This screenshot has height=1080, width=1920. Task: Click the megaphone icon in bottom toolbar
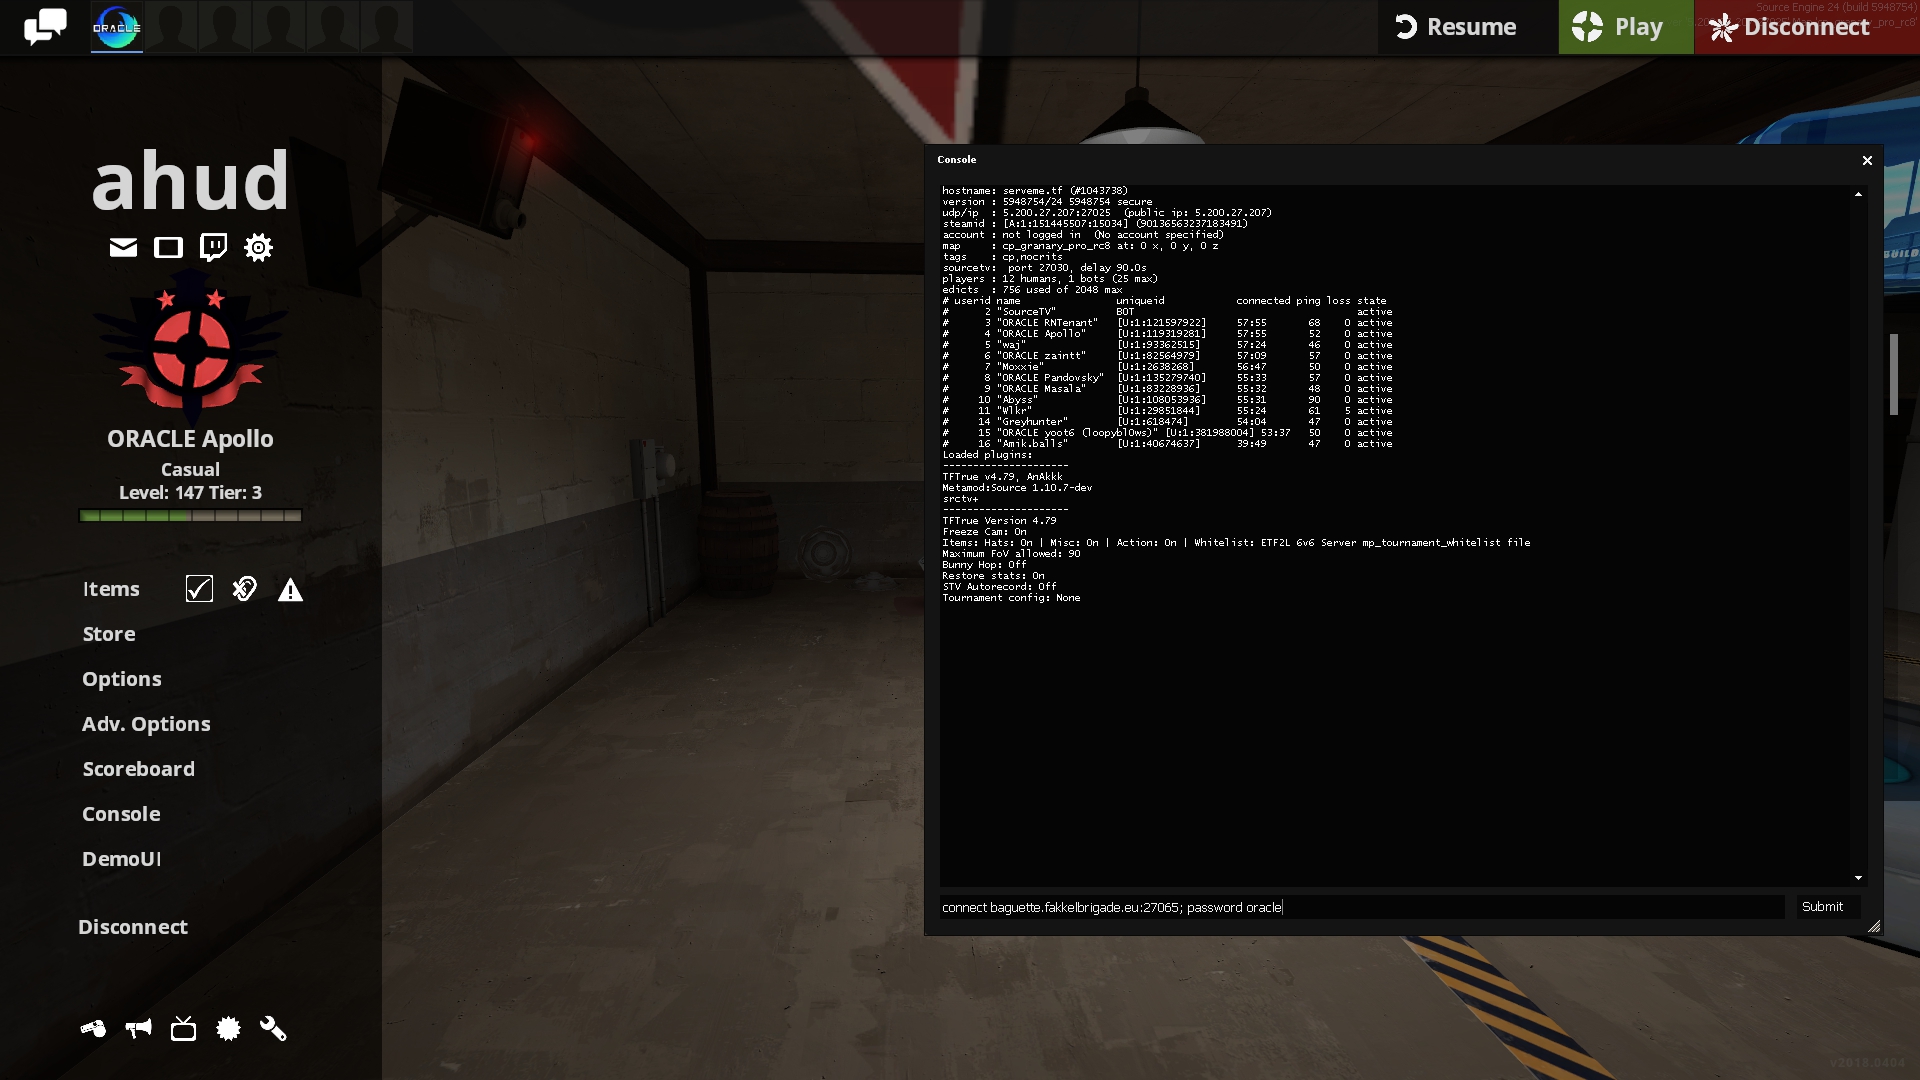coord(138,1029)
